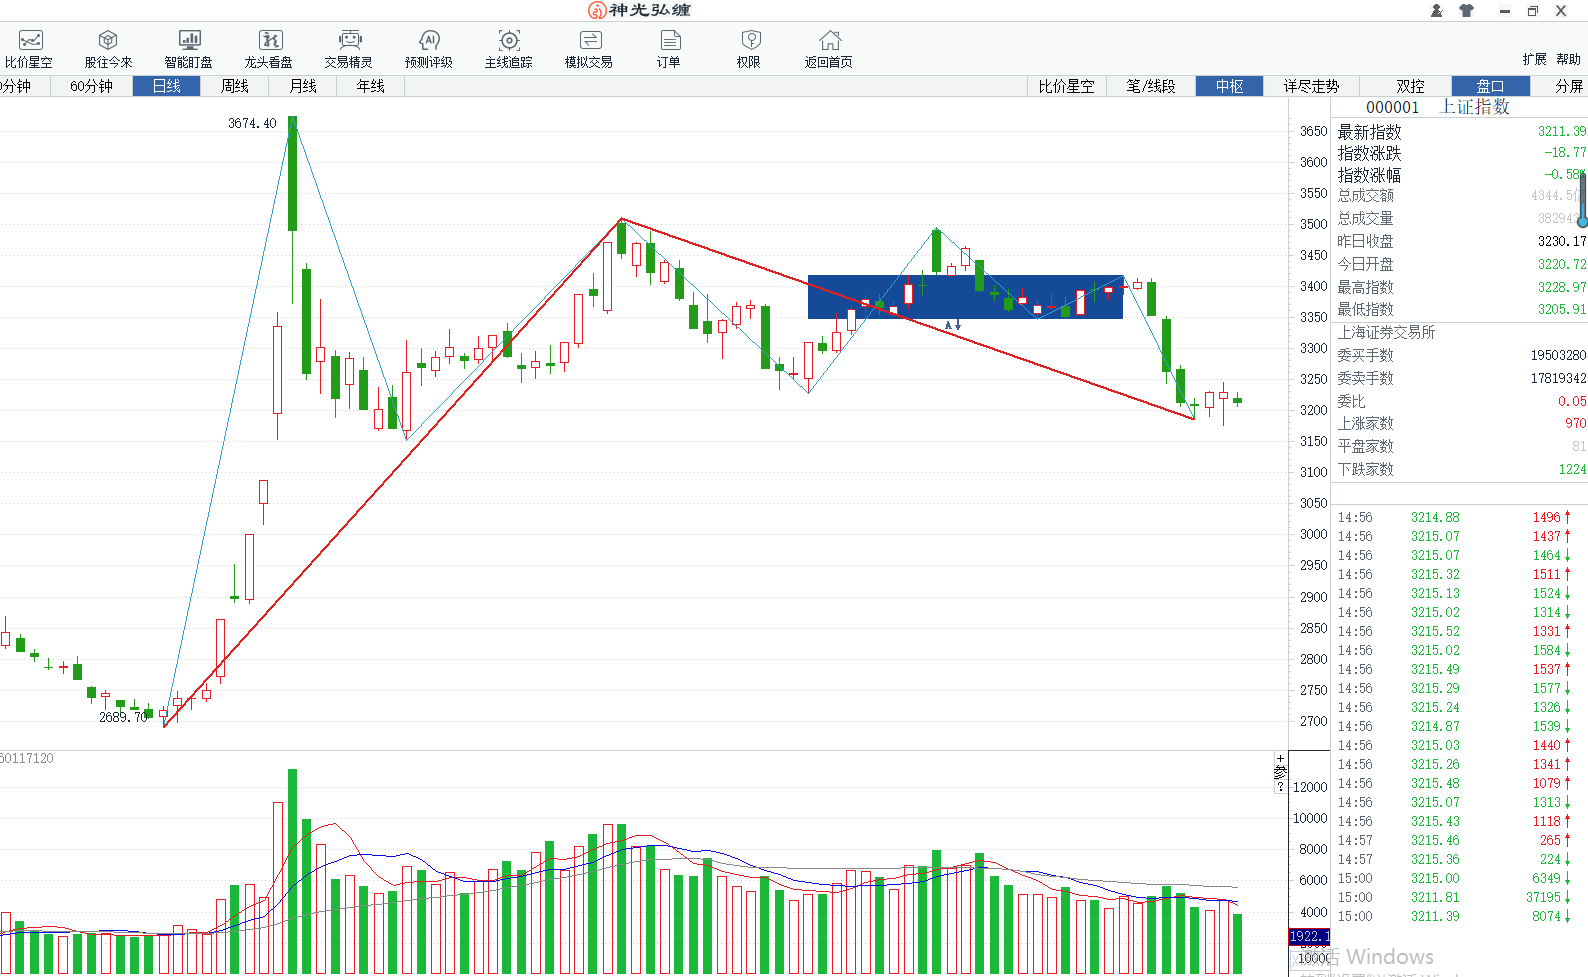Image resolution: width=1588 pixels, height=977 pixels.
Task: Go to 返回首页 home page
Action: click(x=829, y=48)
